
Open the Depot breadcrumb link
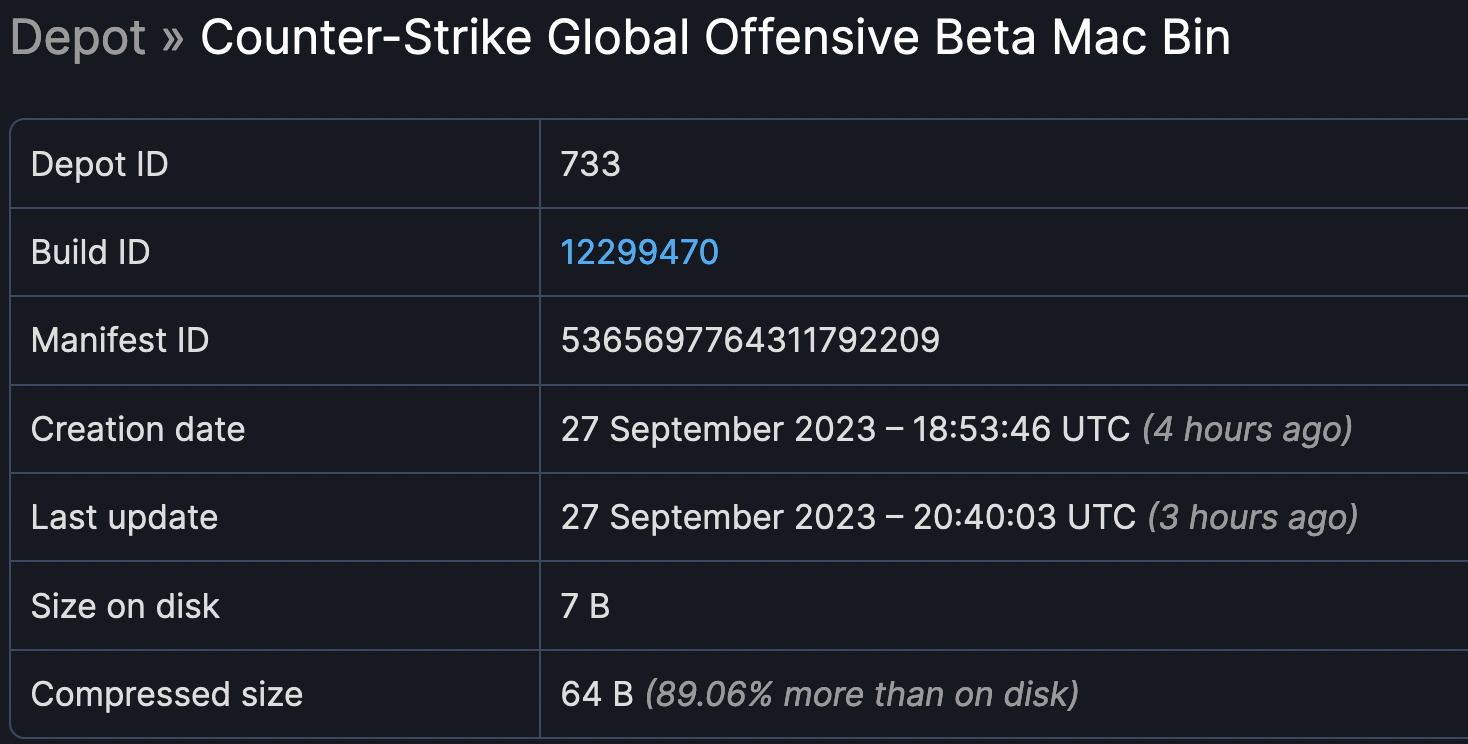click(78, 39)
